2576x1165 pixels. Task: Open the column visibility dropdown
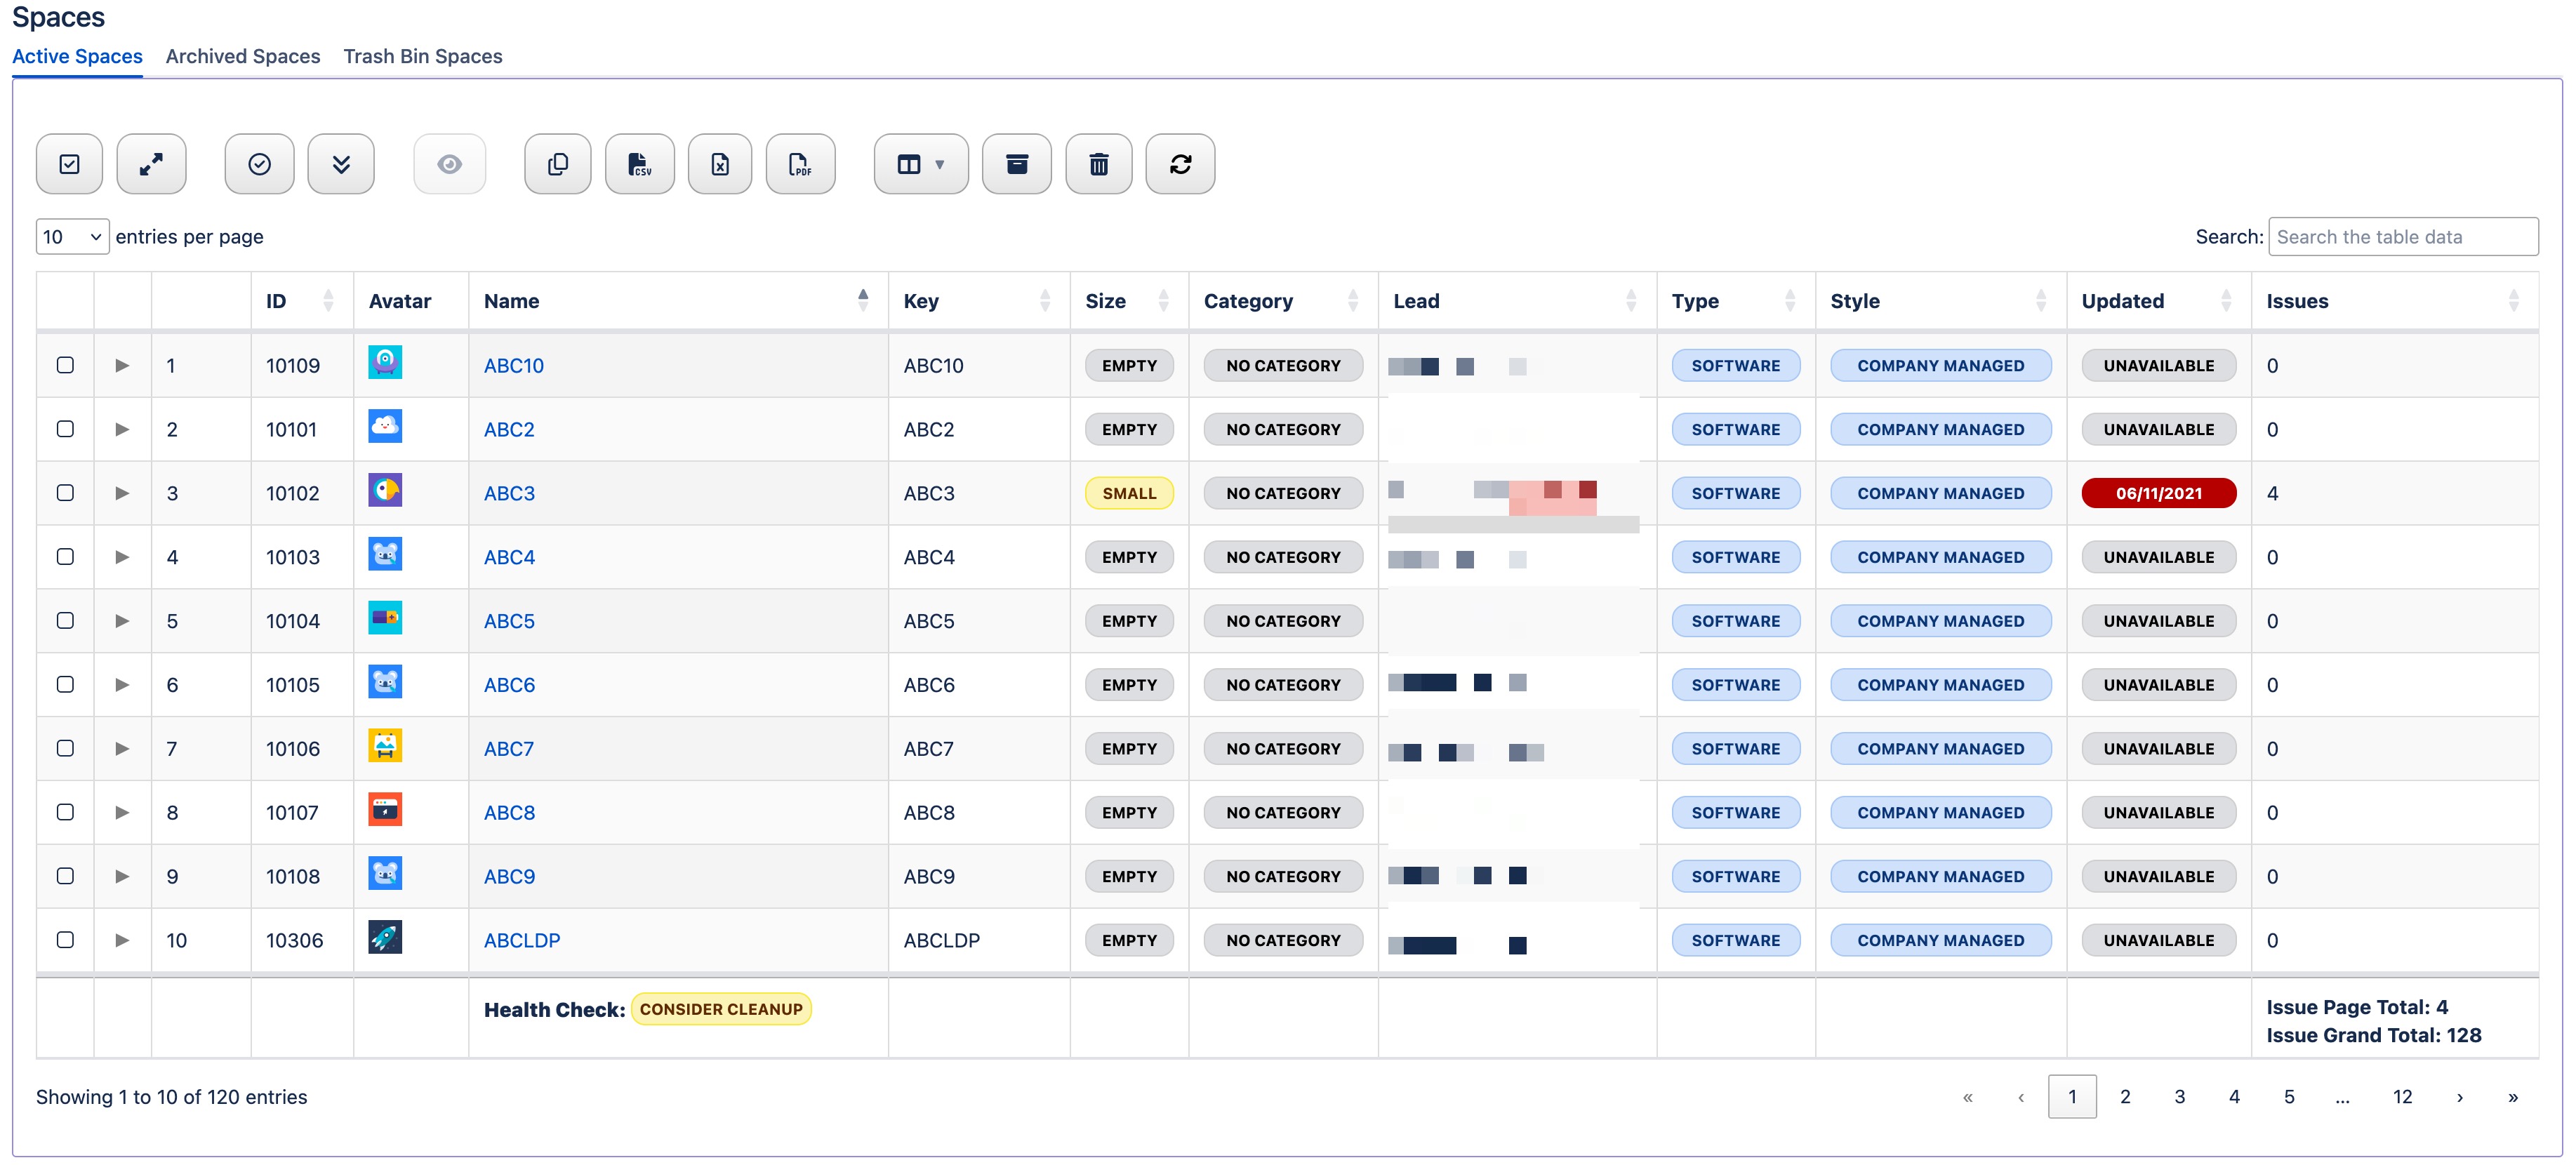click(920, 164)
